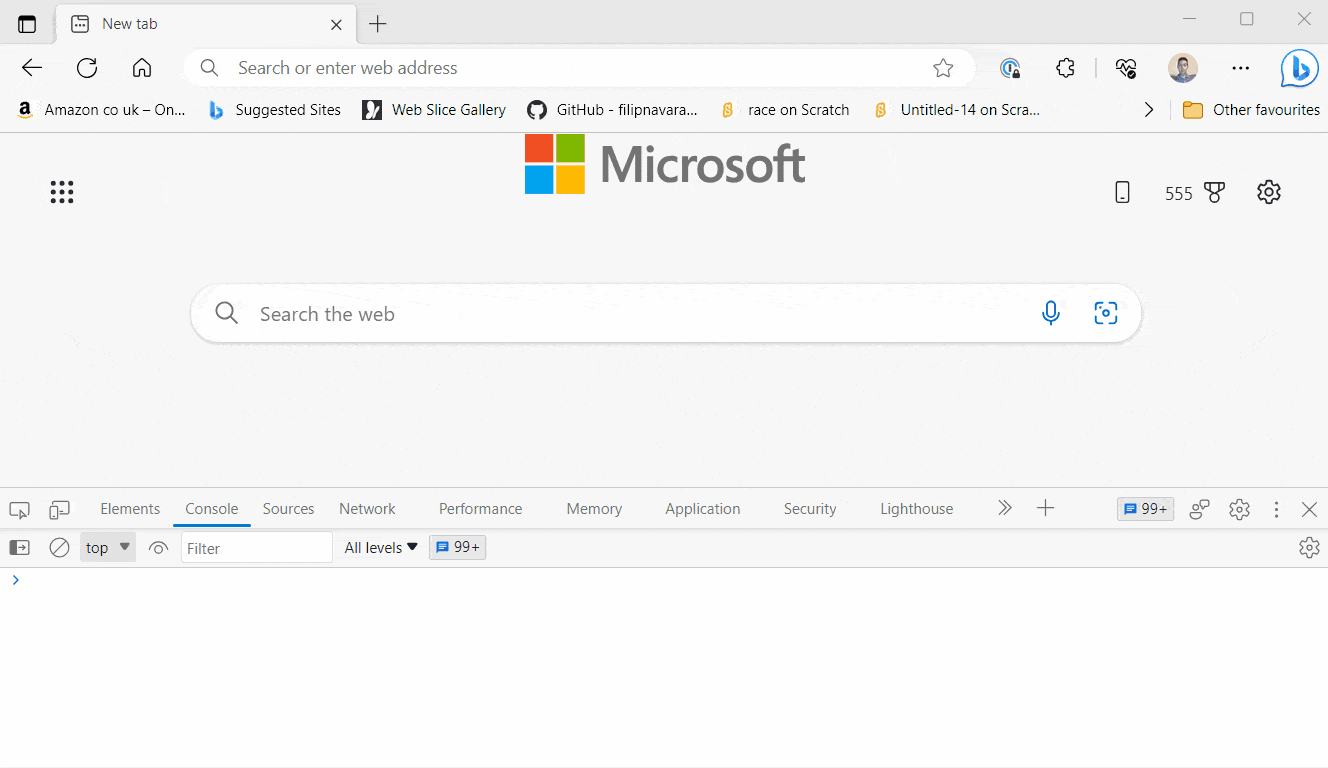The height and width of the screenshot is (768, 1328).
Task: Open the password manager extension icon
Action: 1011,68
